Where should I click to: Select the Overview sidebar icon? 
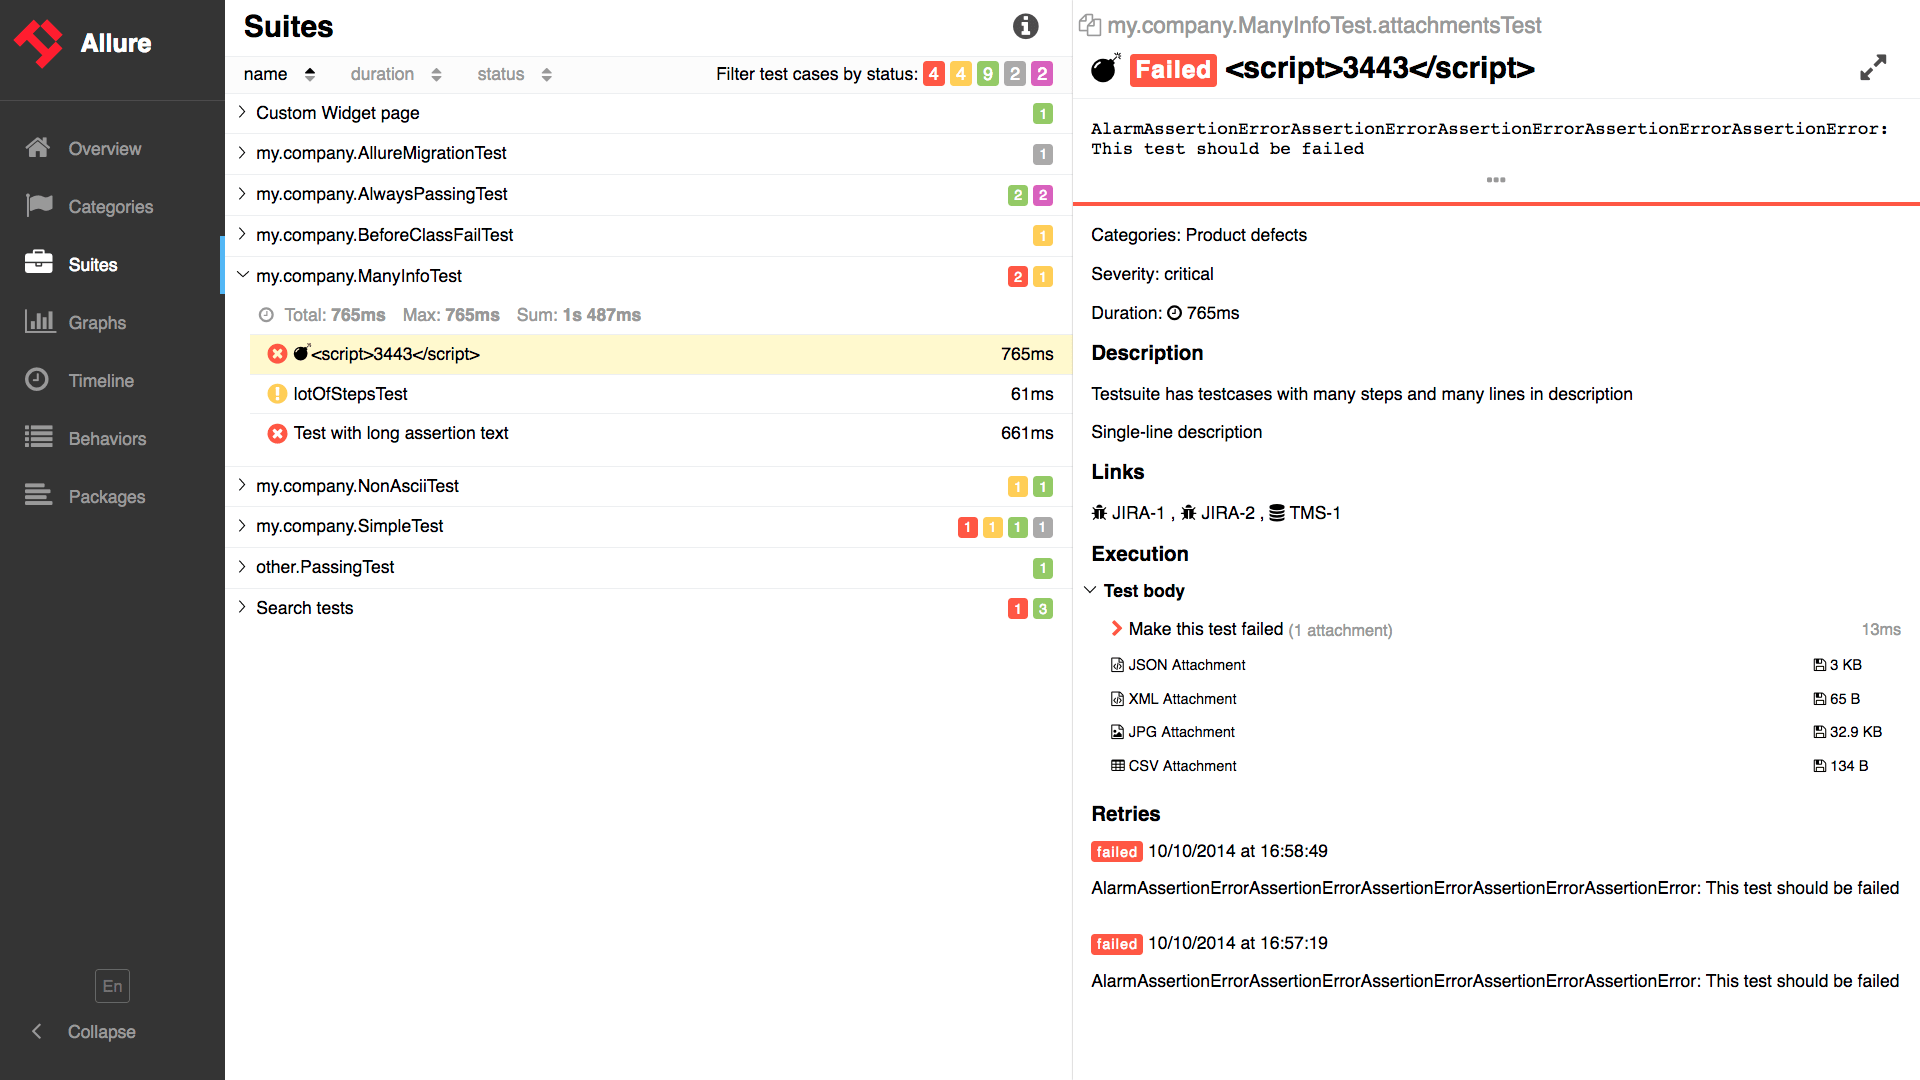coord(37,148)
